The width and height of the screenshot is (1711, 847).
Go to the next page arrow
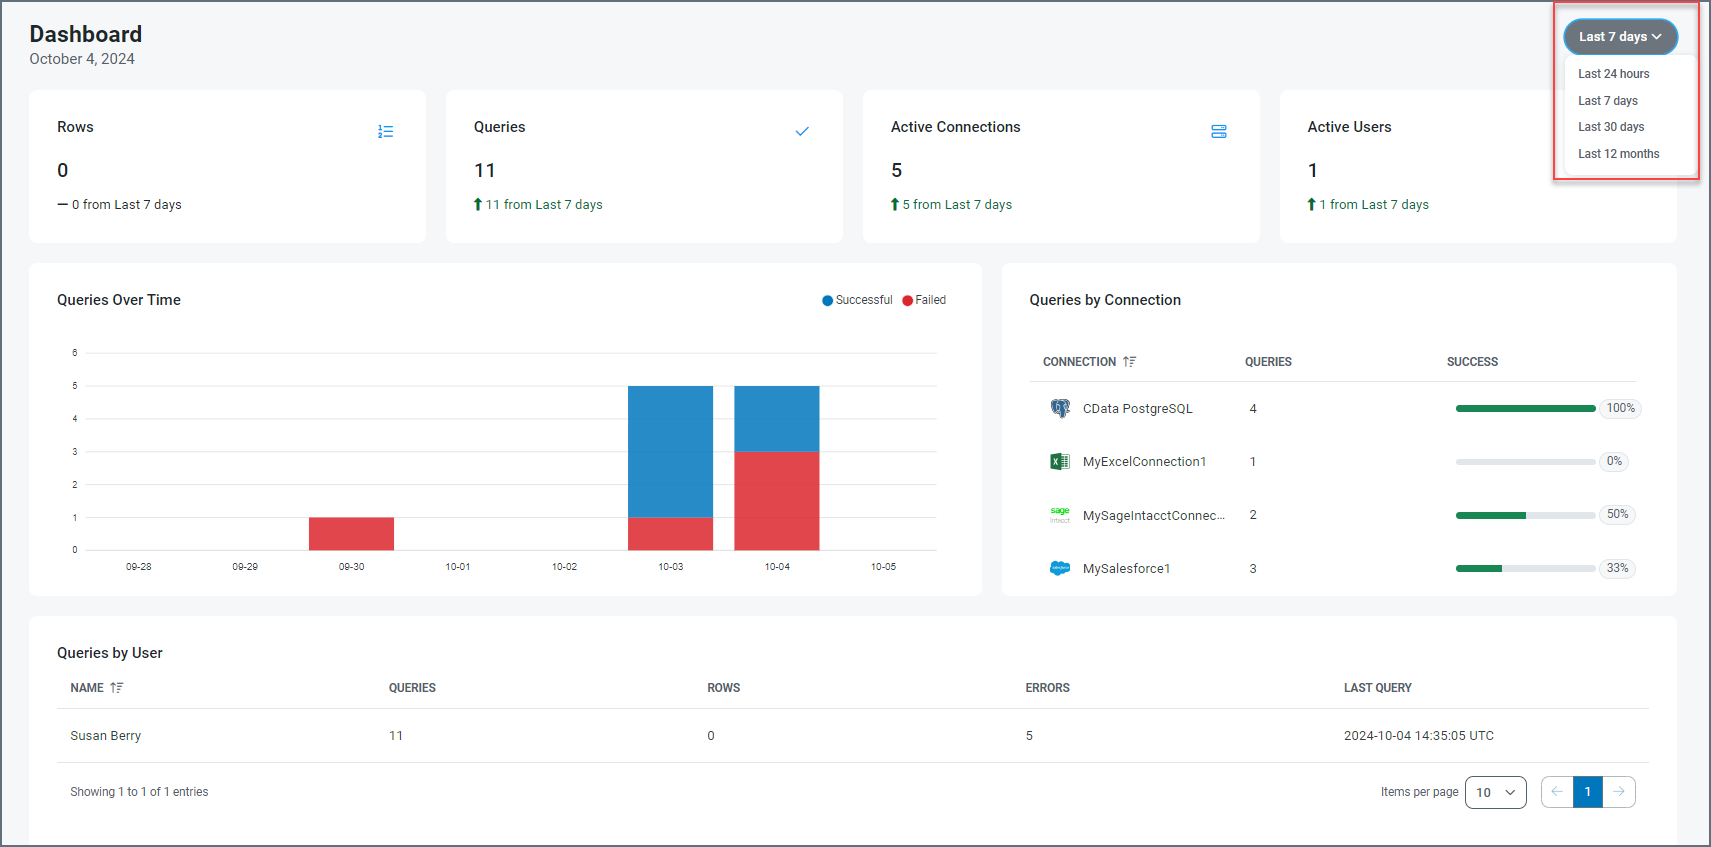tap(1619, 792)
